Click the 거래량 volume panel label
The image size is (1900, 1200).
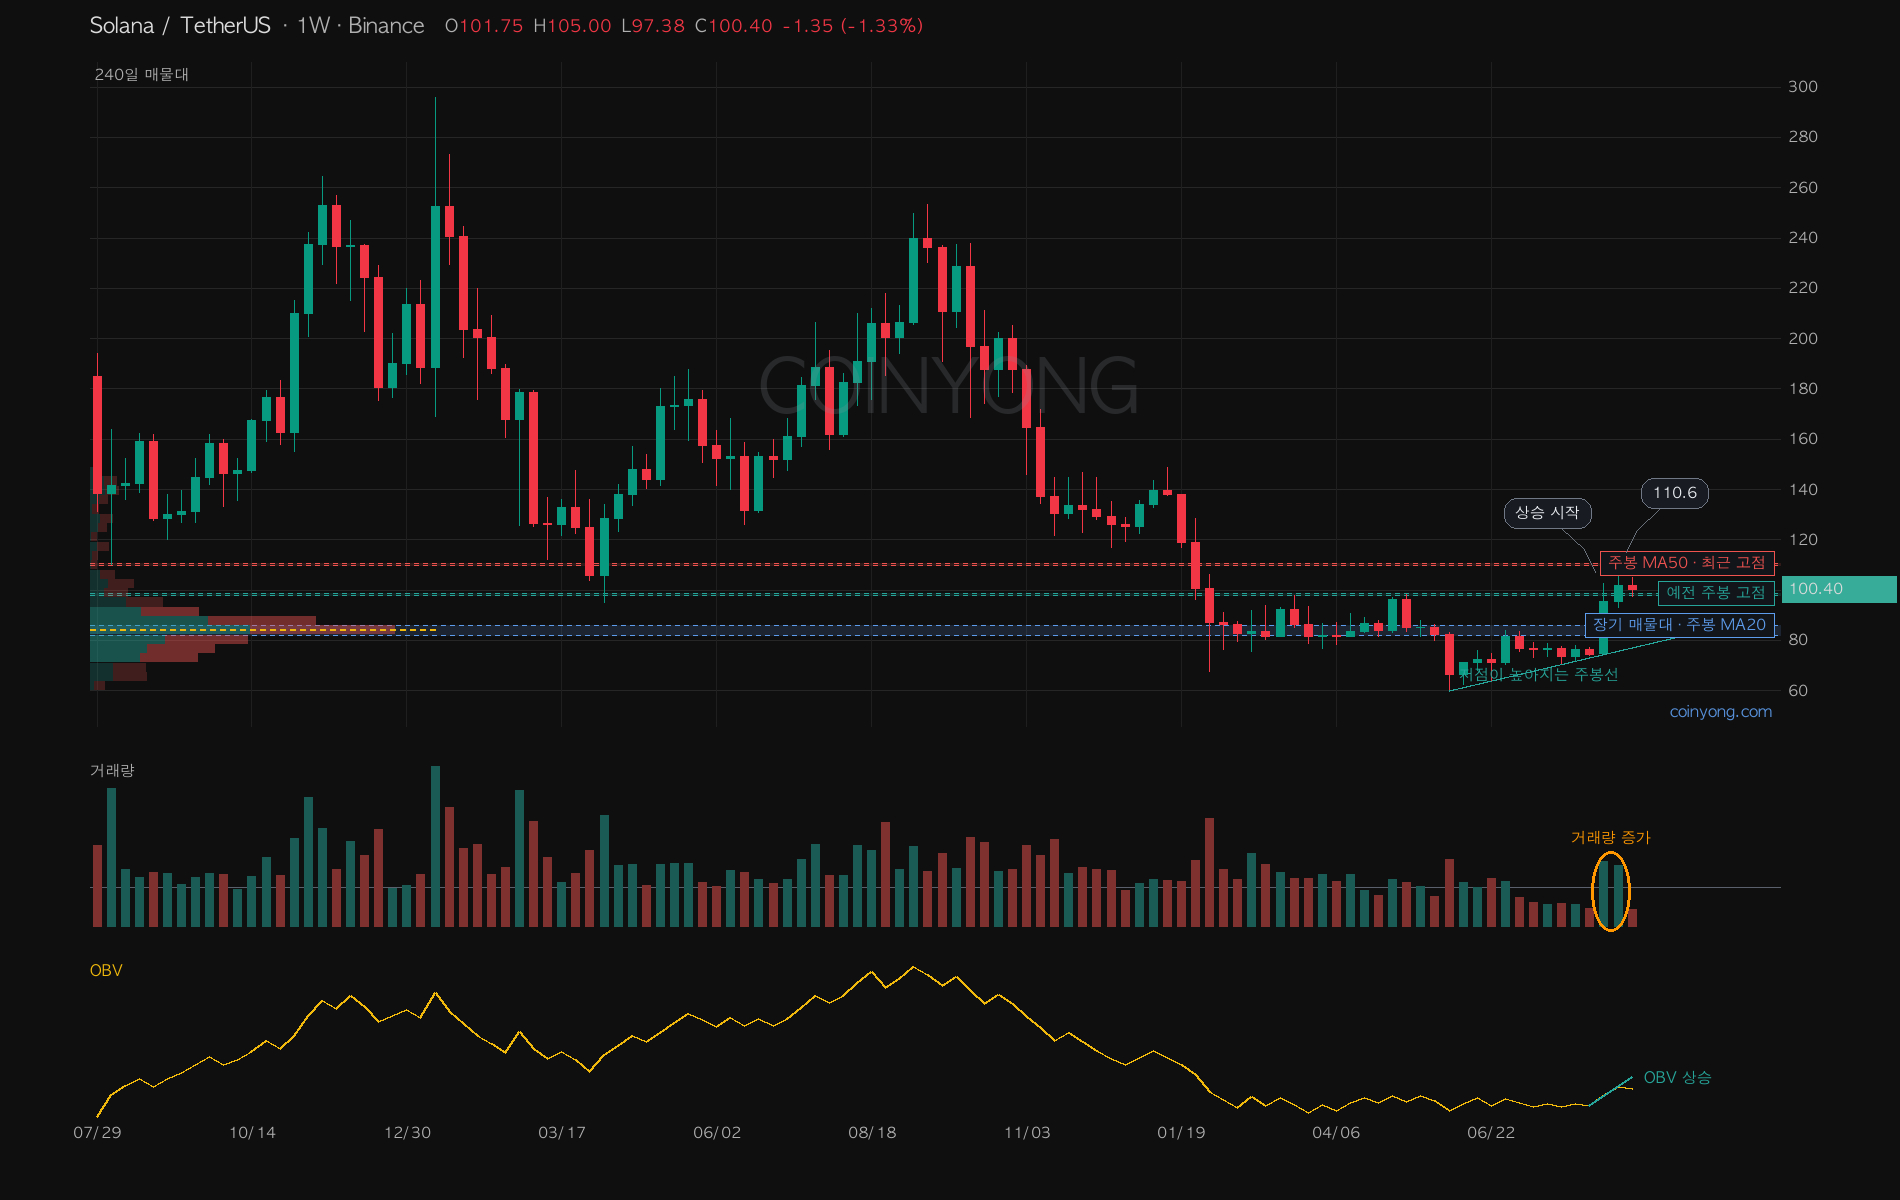click(112, 771)
